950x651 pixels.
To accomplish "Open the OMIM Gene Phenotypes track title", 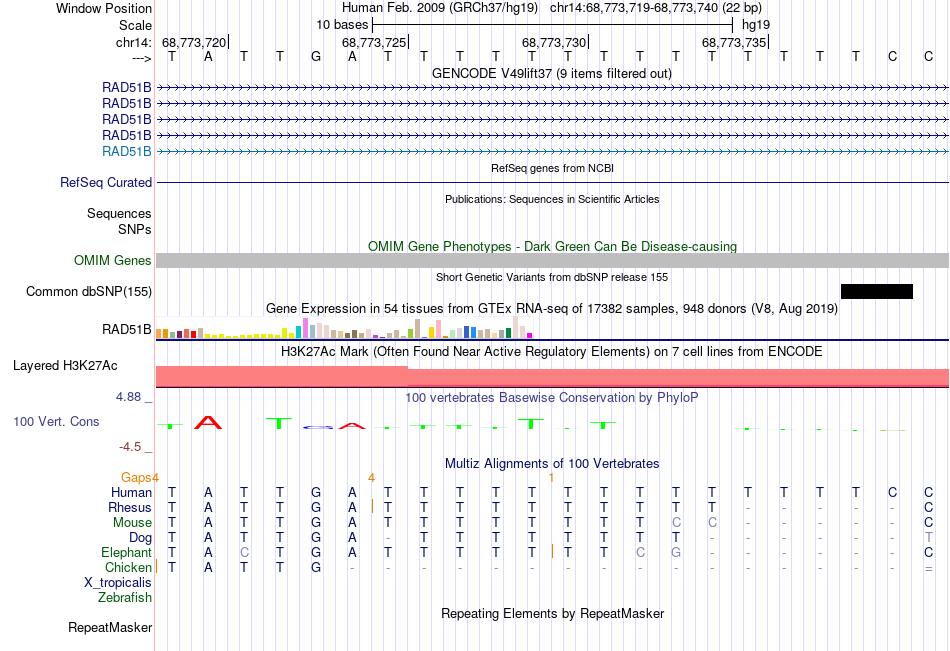I will pos(552,246).
